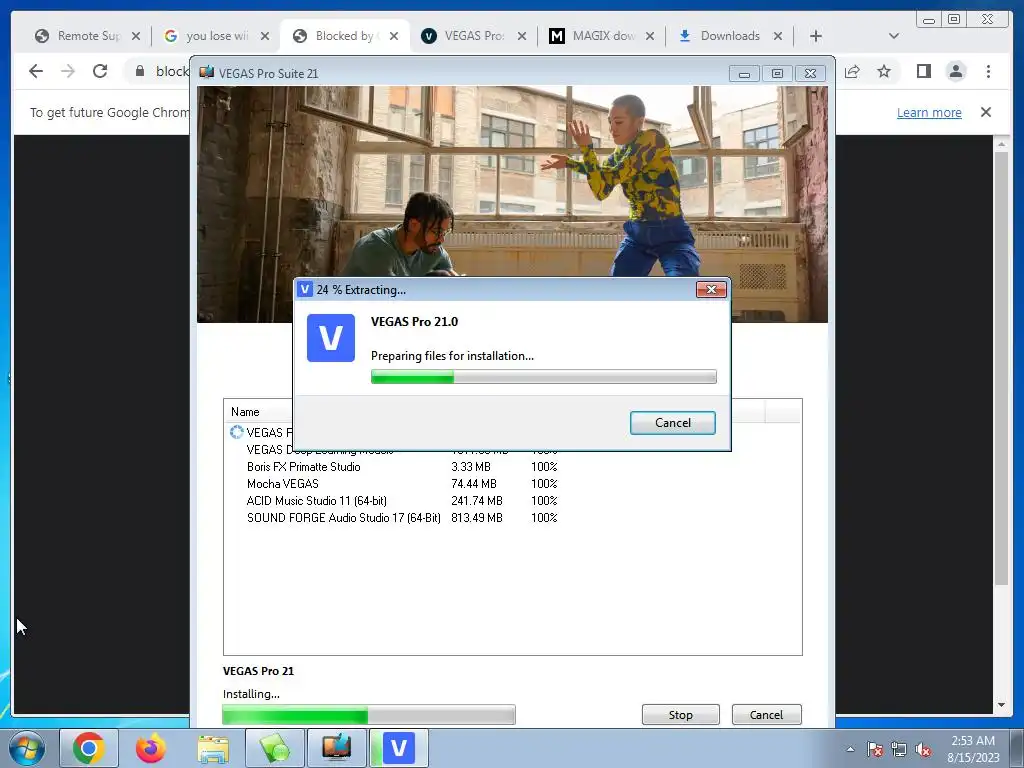Close the Downloads tab

(778, 36)
